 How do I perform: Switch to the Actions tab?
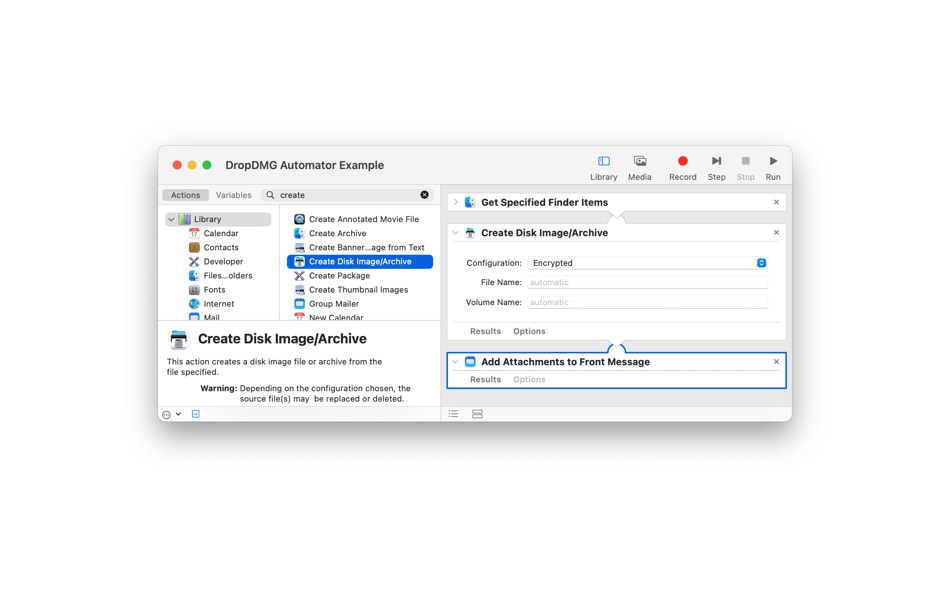(185, 195)
